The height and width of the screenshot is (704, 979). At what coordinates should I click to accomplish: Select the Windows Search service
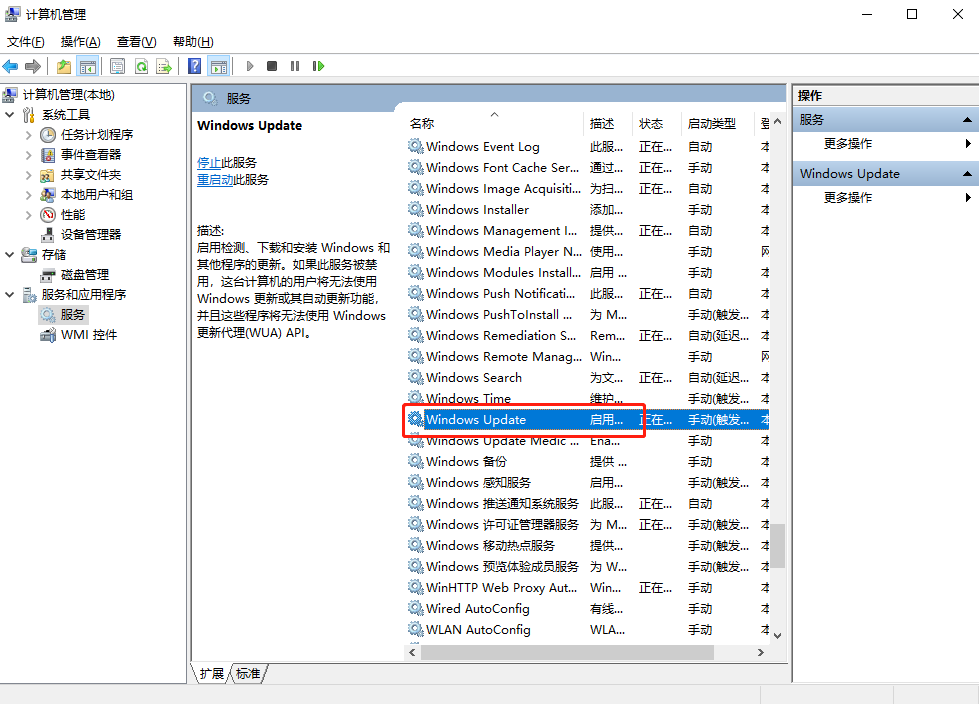tap(473, 378)
